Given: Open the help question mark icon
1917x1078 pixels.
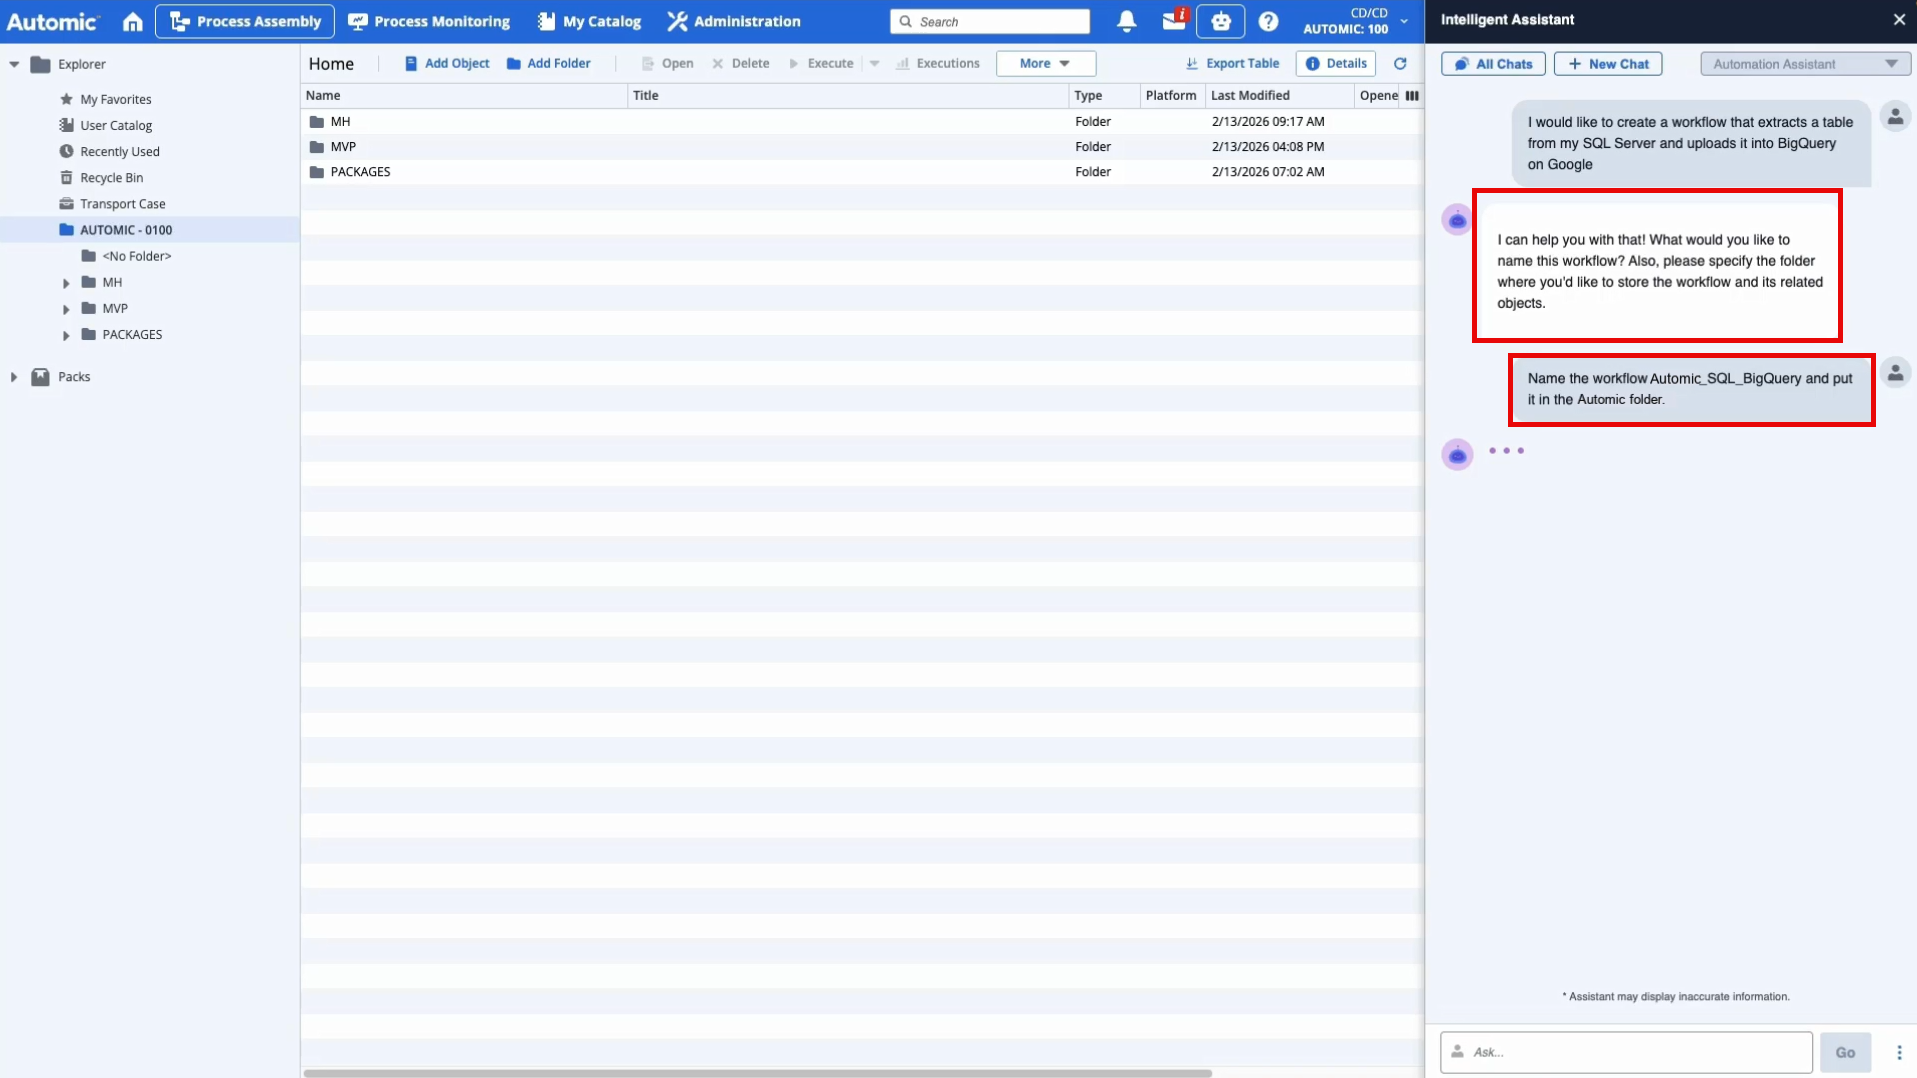Looking at the screenshot, I should [1268, 21].
